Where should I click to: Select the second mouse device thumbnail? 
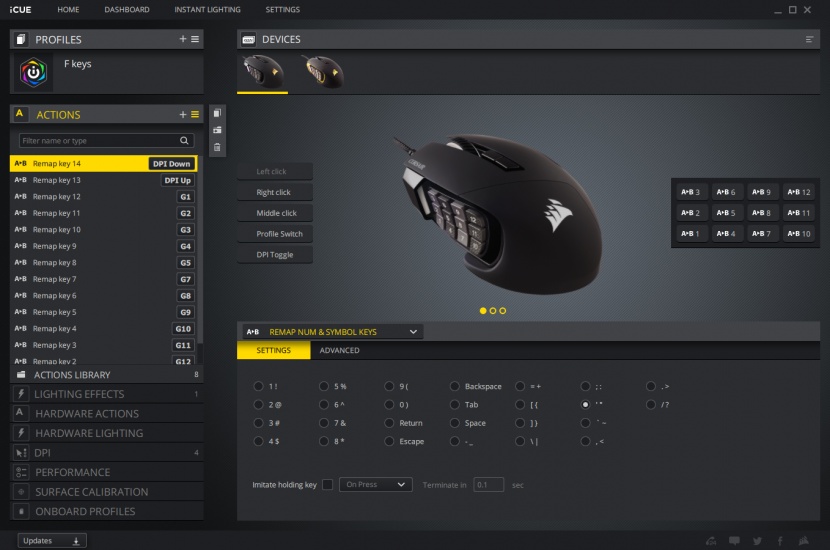pos(324,73)
